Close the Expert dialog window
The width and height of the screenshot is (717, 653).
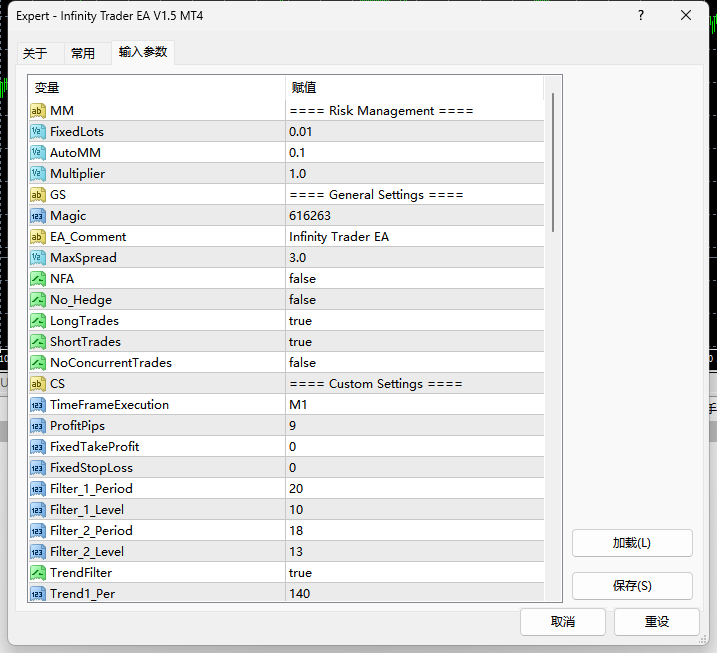click(685, 16)
